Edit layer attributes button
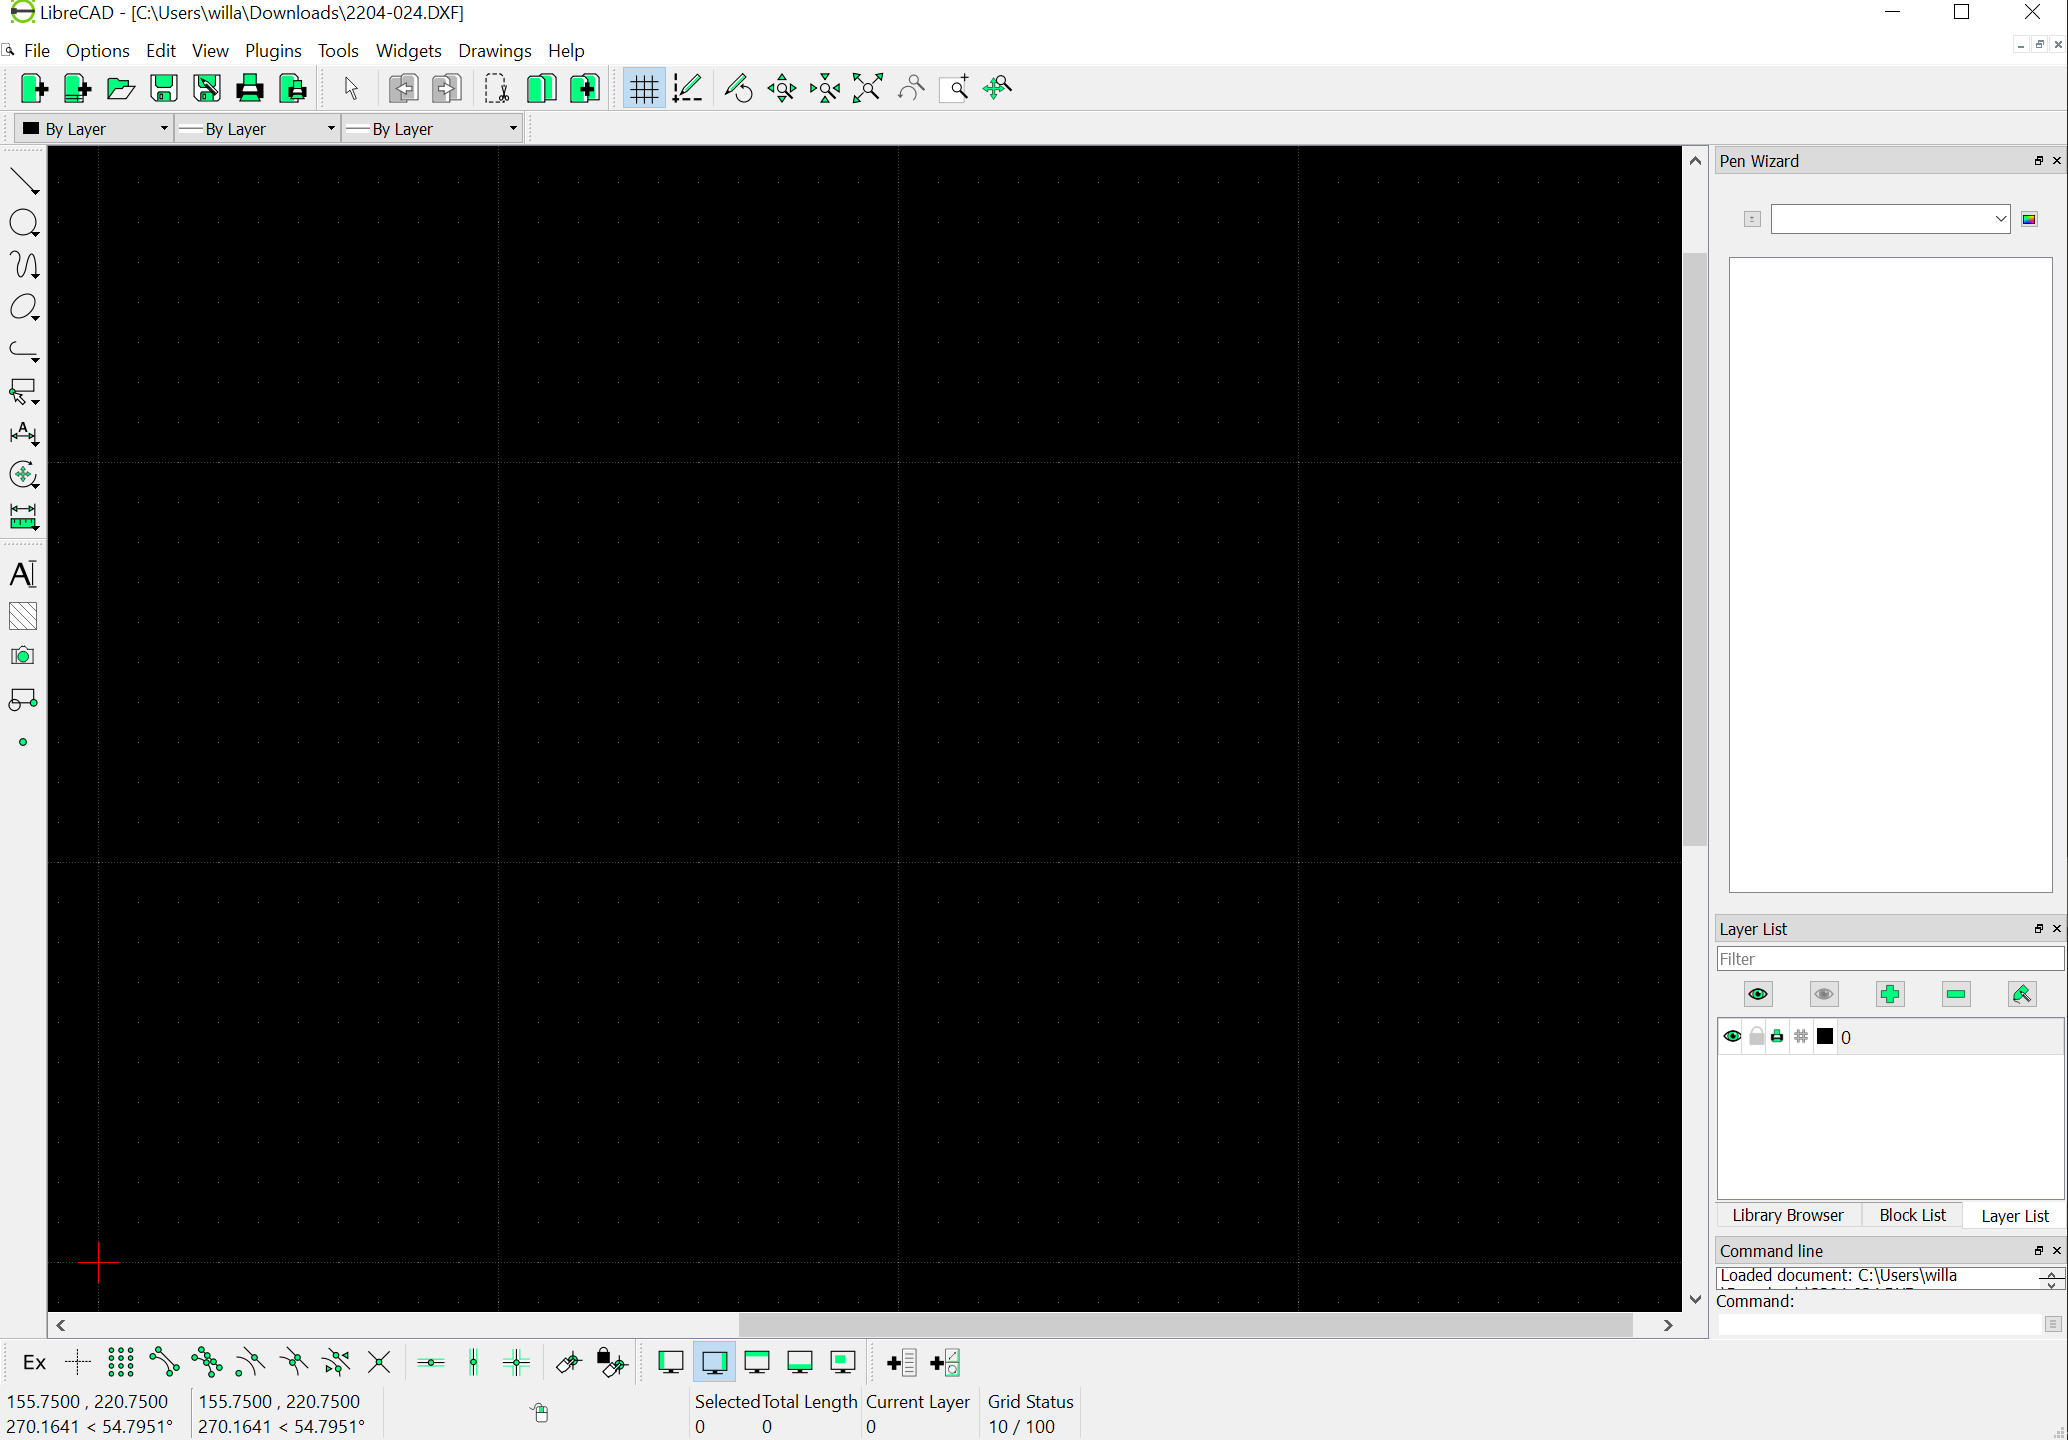This screenshot has width=2068, height=1440. pos(2022,994)
